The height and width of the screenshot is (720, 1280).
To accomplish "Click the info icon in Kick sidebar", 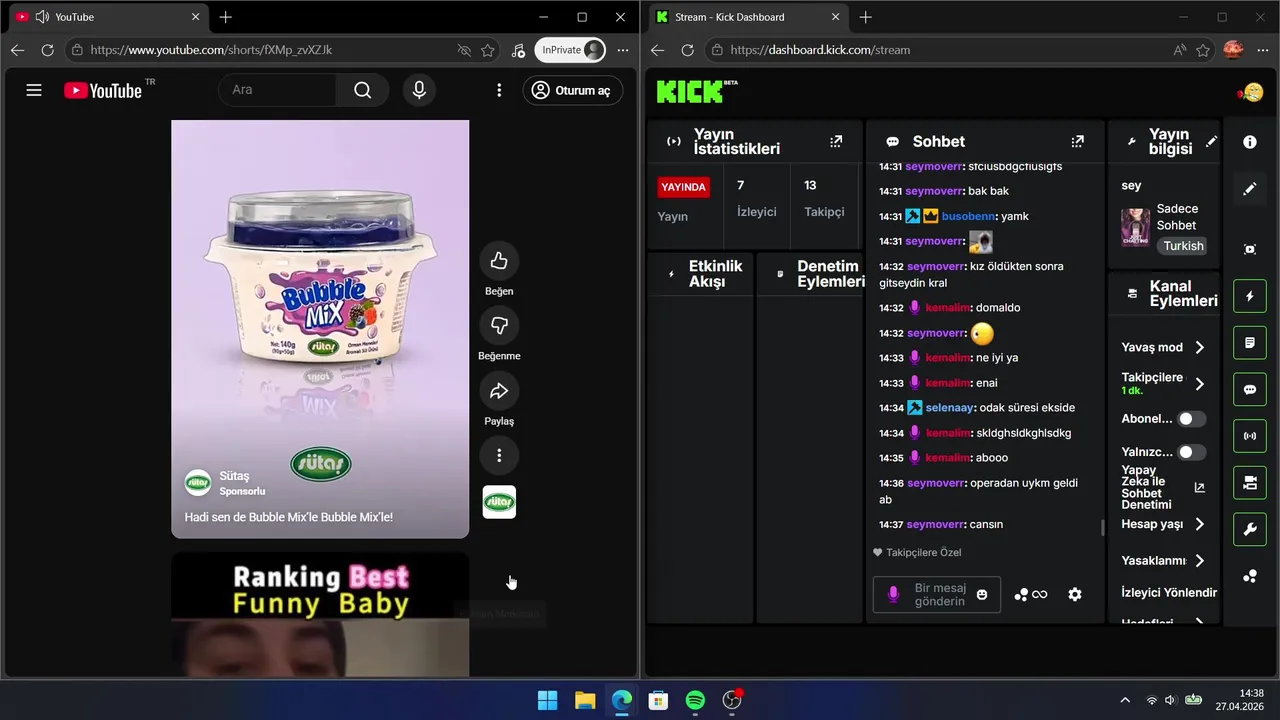I will 1250,142.
